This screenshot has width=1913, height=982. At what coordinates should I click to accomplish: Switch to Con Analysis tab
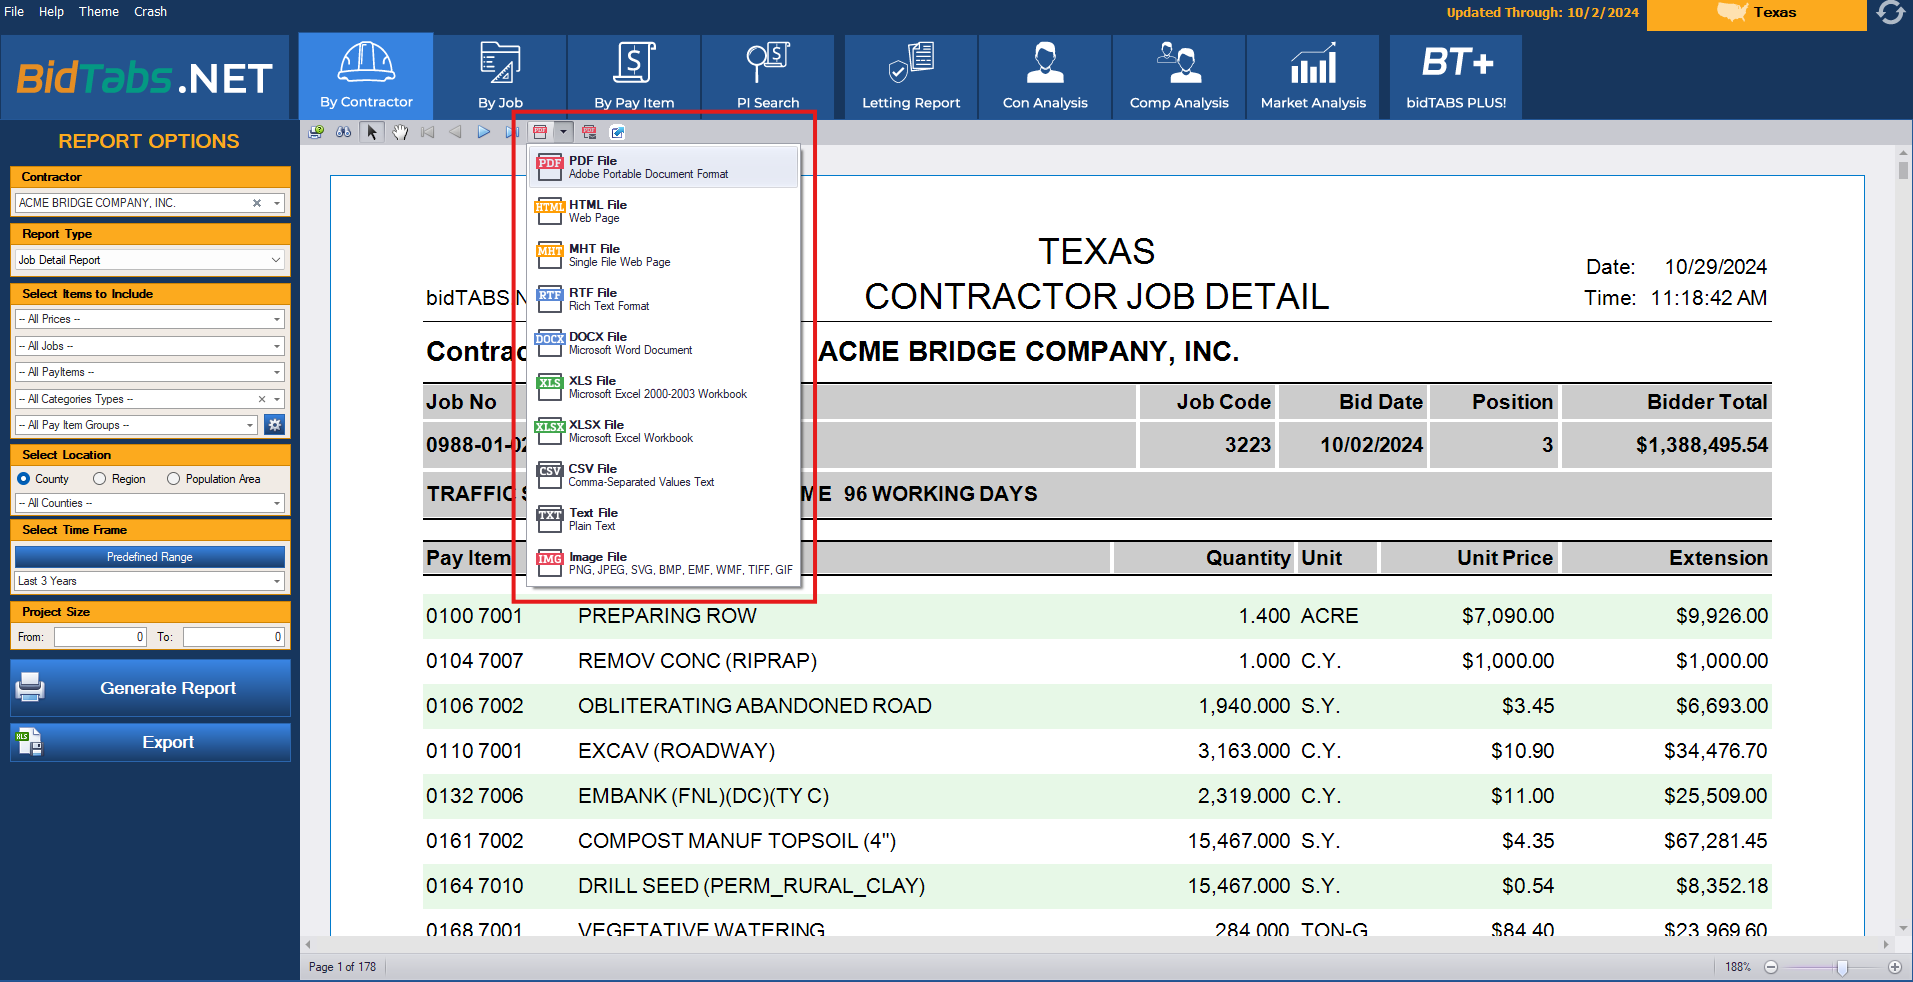(x=1045, y=76)
